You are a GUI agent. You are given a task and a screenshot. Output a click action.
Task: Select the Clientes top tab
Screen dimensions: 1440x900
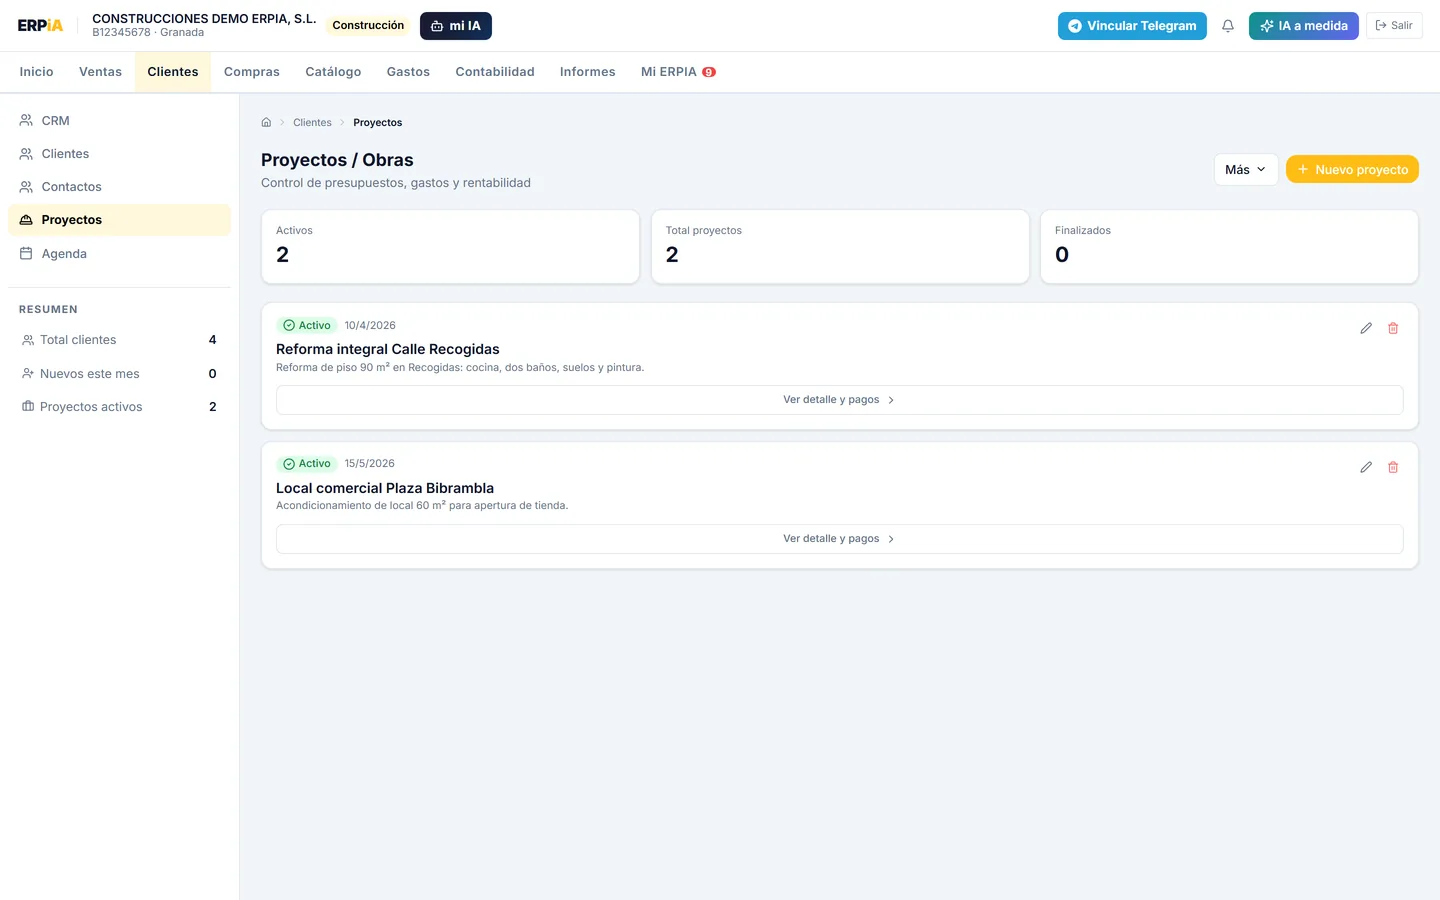tap(173, 72)
